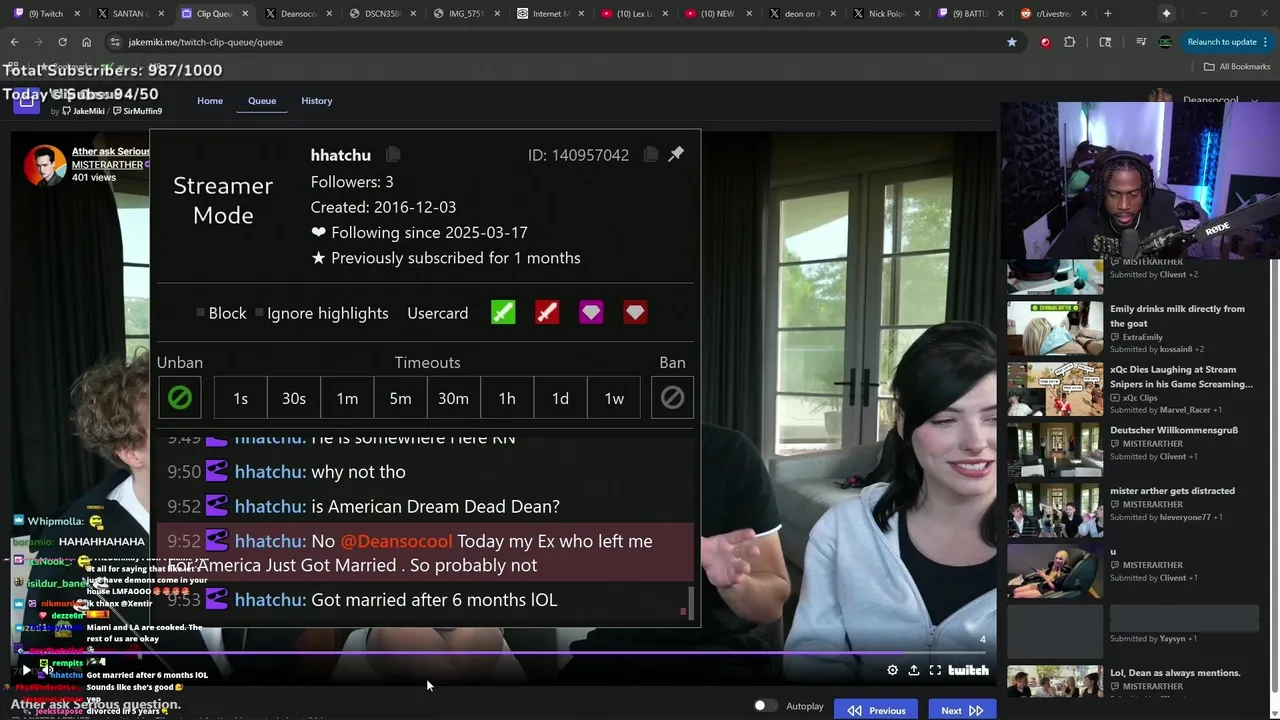Go back in browser history
The height and width of the screenshot is (720, 1280).
pyautogui.click(x=14, y=42)
